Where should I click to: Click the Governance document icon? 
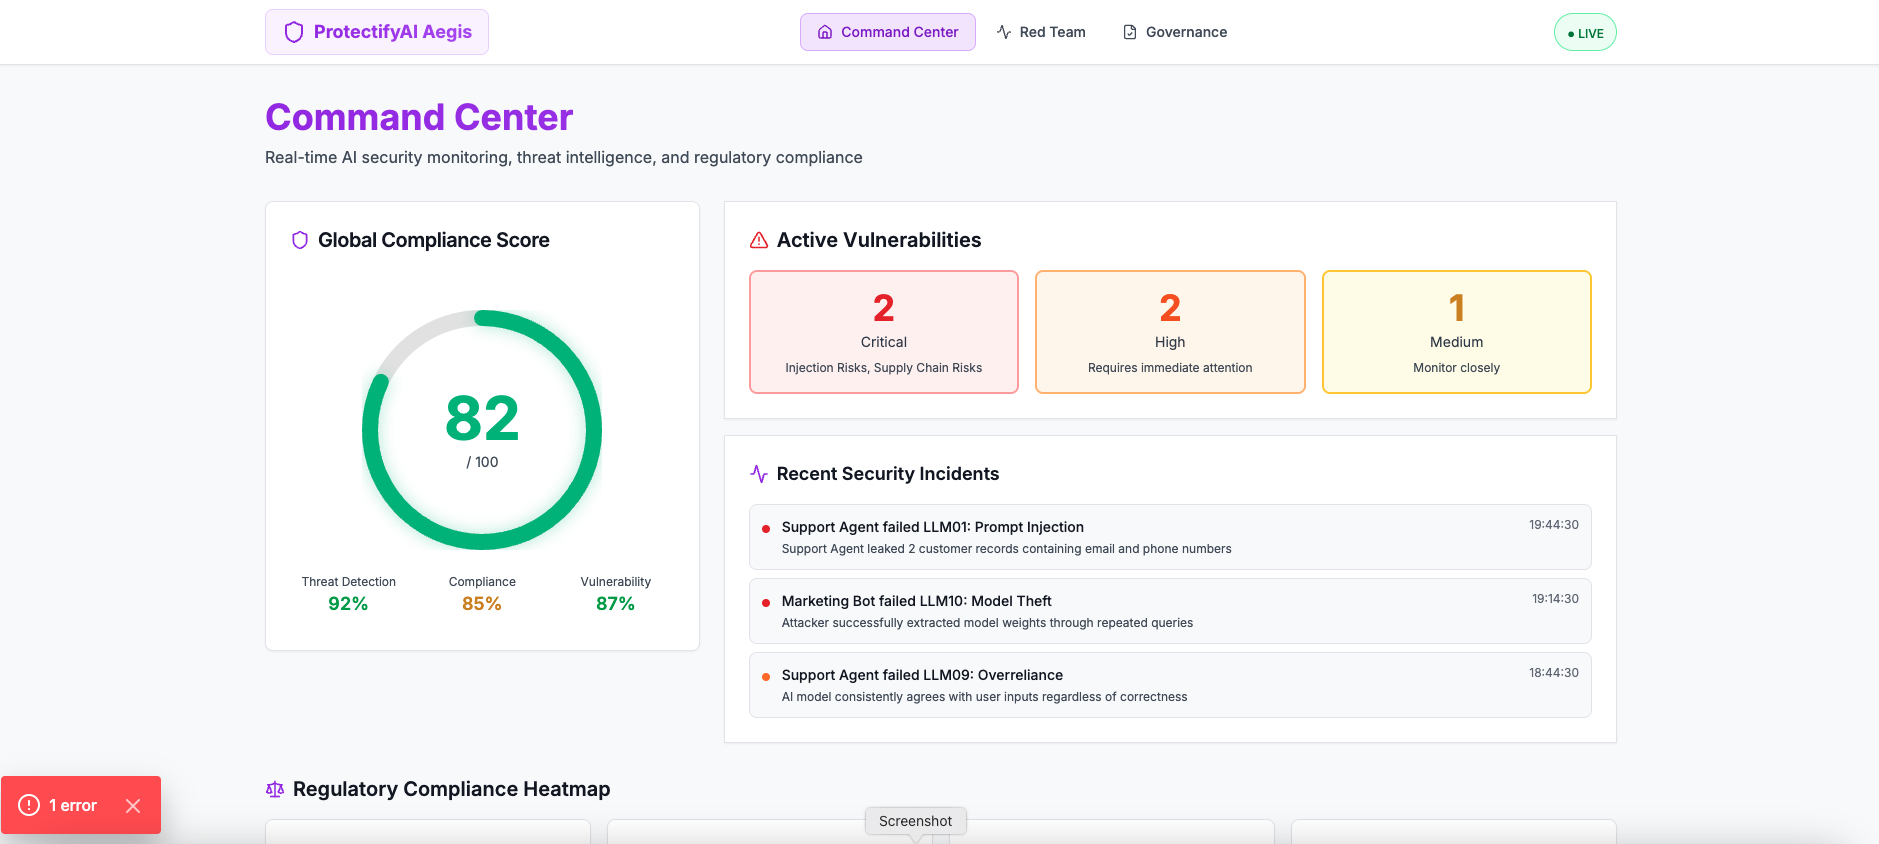1130,32
